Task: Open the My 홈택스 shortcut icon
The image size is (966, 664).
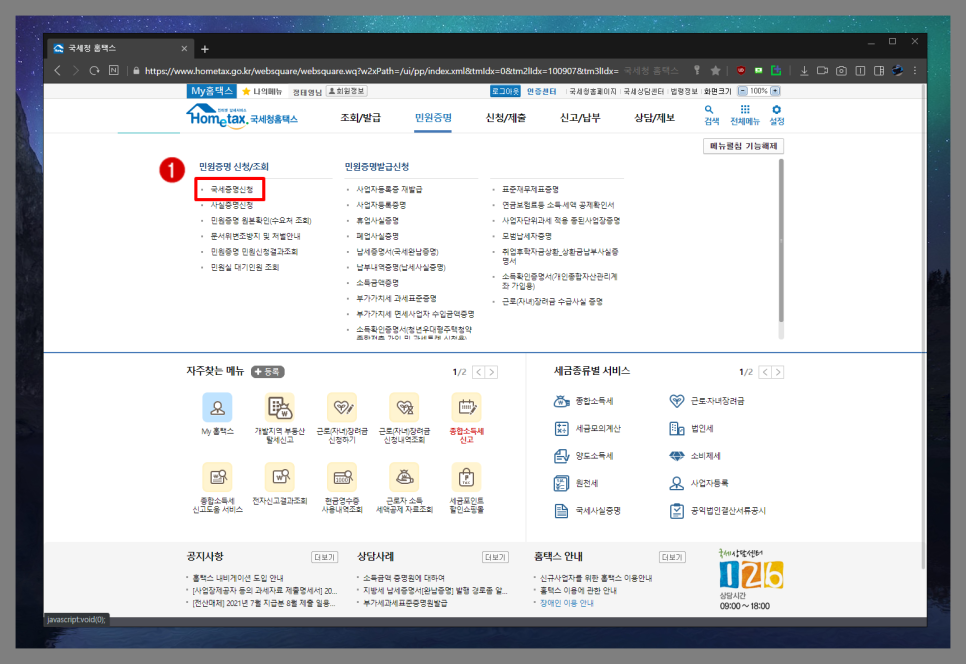Action: (217, 407)
